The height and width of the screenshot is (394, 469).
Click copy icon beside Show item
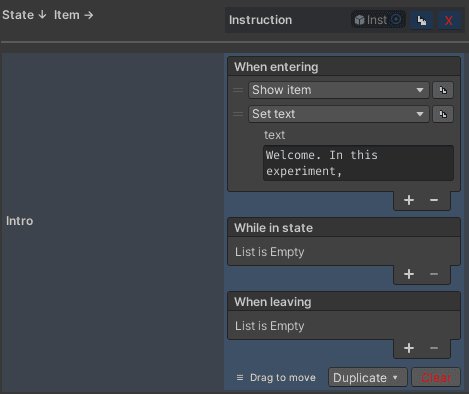pos(443,90)
